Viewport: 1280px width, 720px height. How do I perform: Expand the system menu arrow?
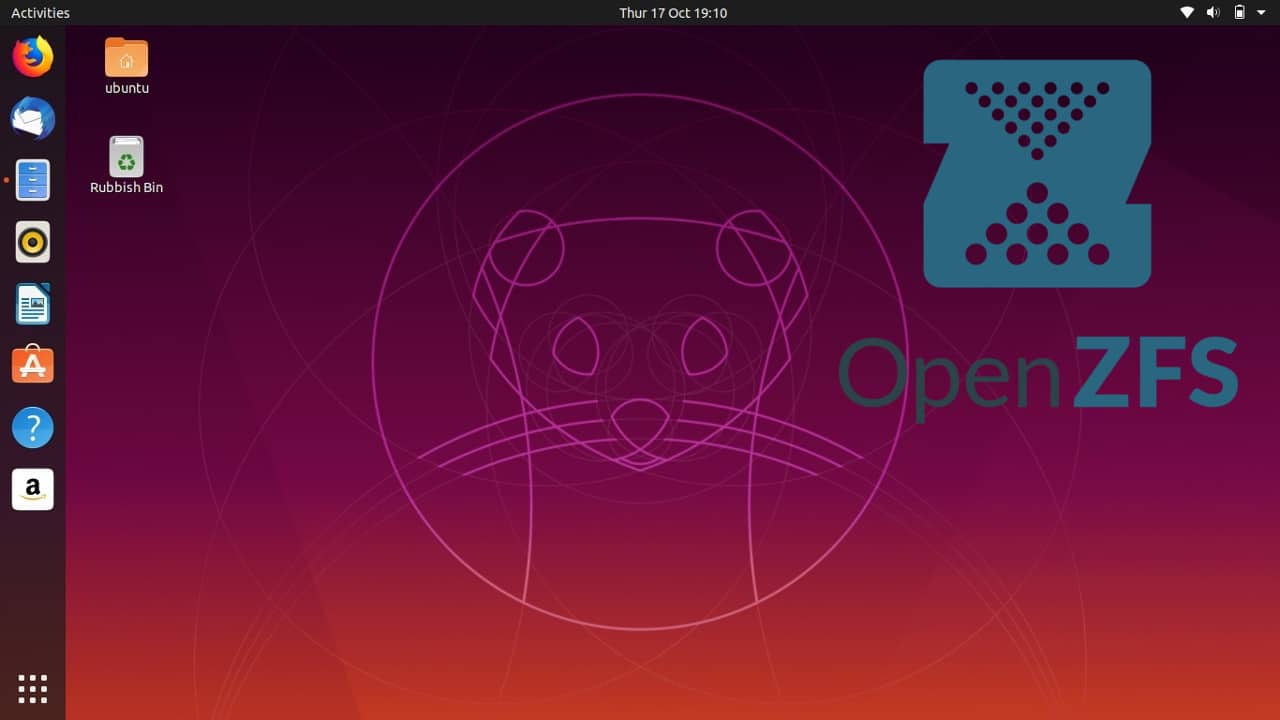pyautogui.click(x=1261, y=13)
